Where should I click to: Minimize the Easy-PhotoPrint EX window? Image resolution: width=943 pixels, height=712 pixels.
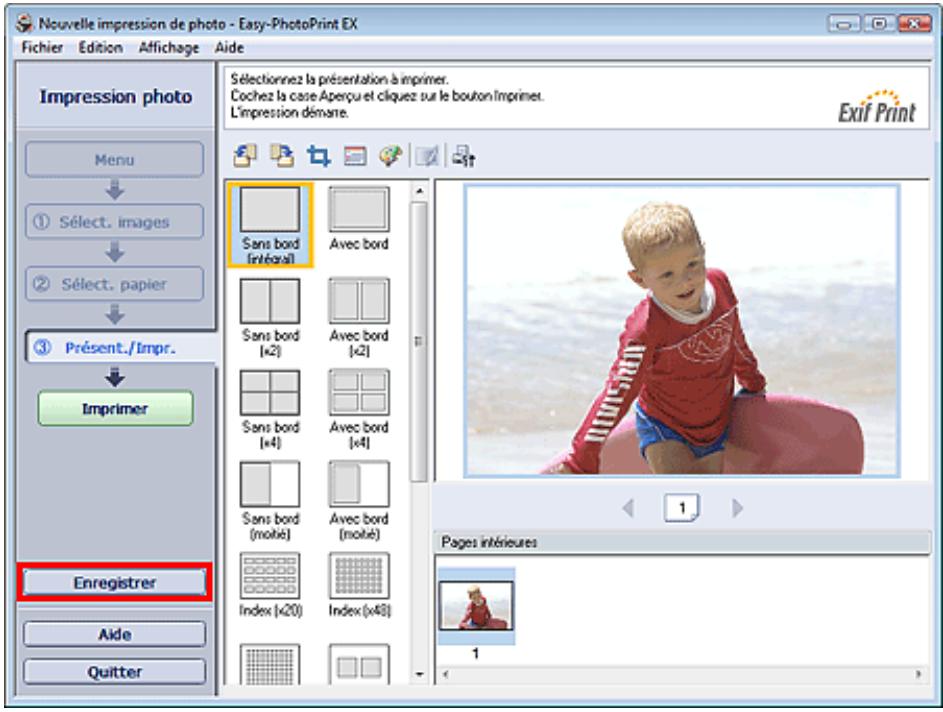[844, 23]
